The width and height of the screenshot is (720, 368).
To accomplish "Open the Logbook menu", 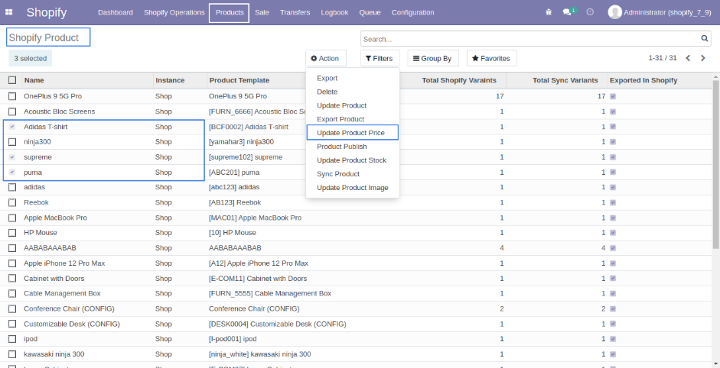I will click(334, 12).
